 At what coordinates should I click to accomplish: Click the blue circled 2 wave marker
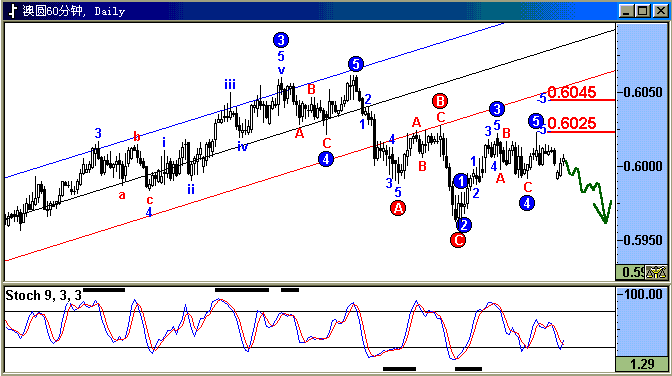click(x=464, y=225)
